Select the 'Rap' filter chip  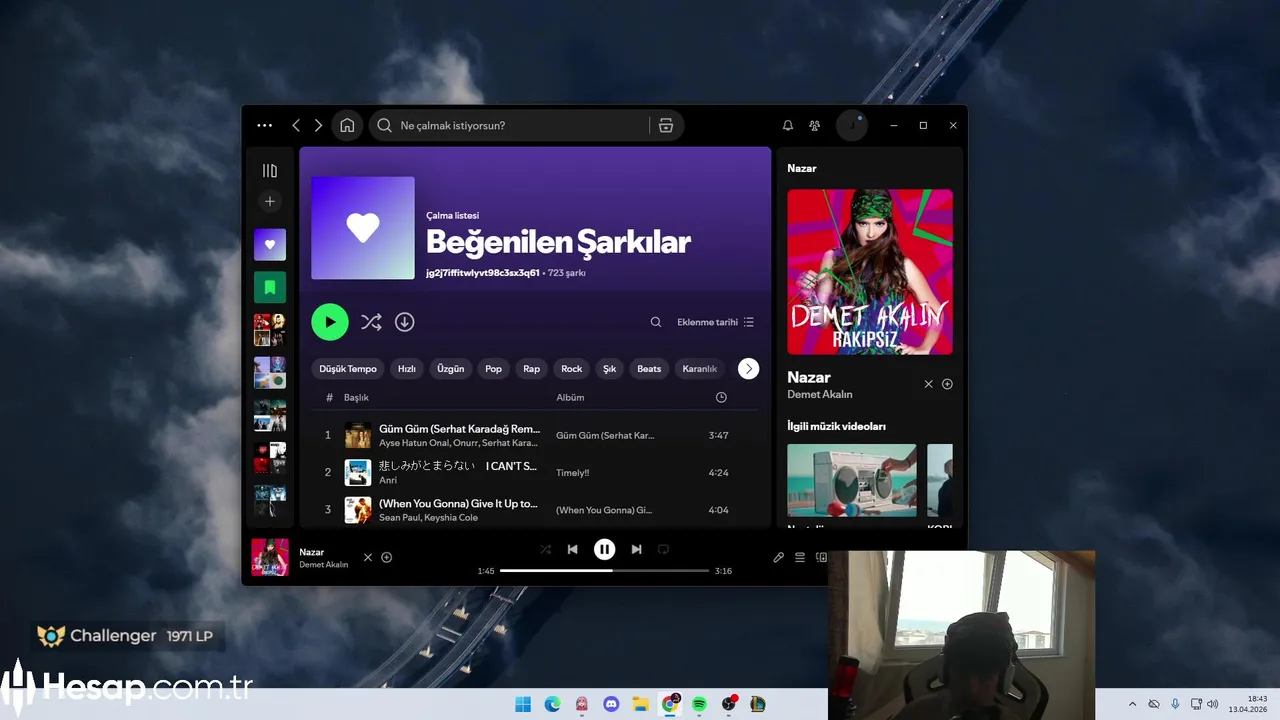532,369
